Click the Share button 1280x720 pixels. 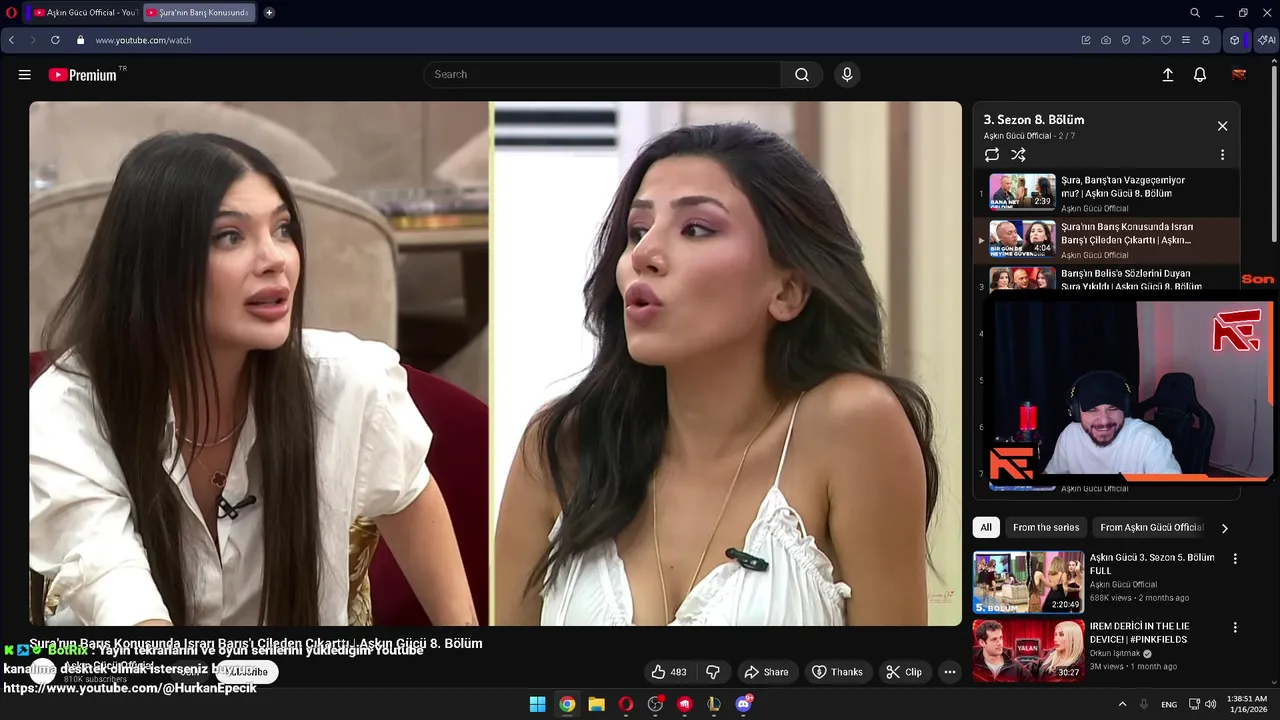[x=766, y=672]
